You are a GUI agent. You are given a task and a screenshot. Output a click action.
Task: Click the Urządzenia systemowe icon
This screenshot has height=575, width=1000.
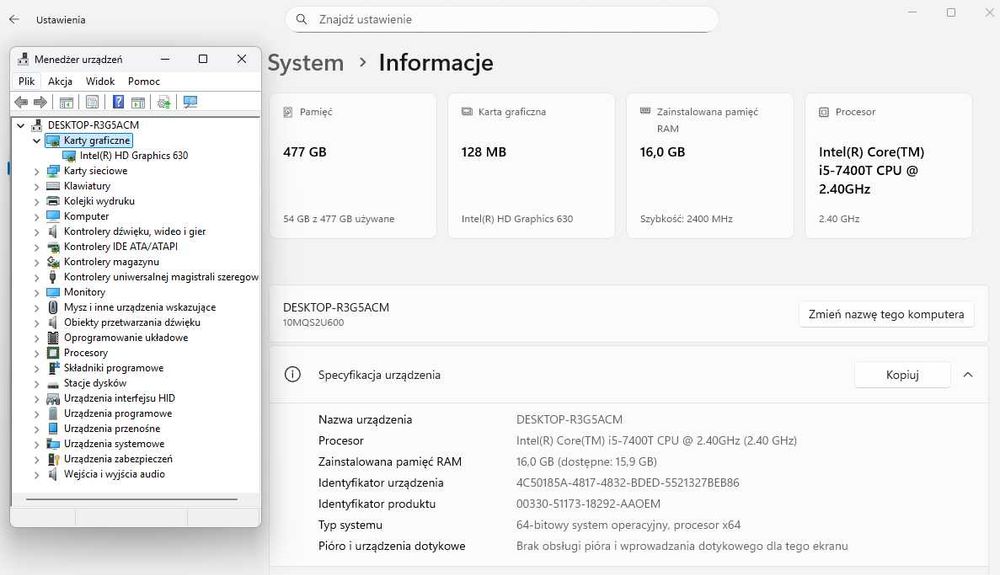[53, 444]
